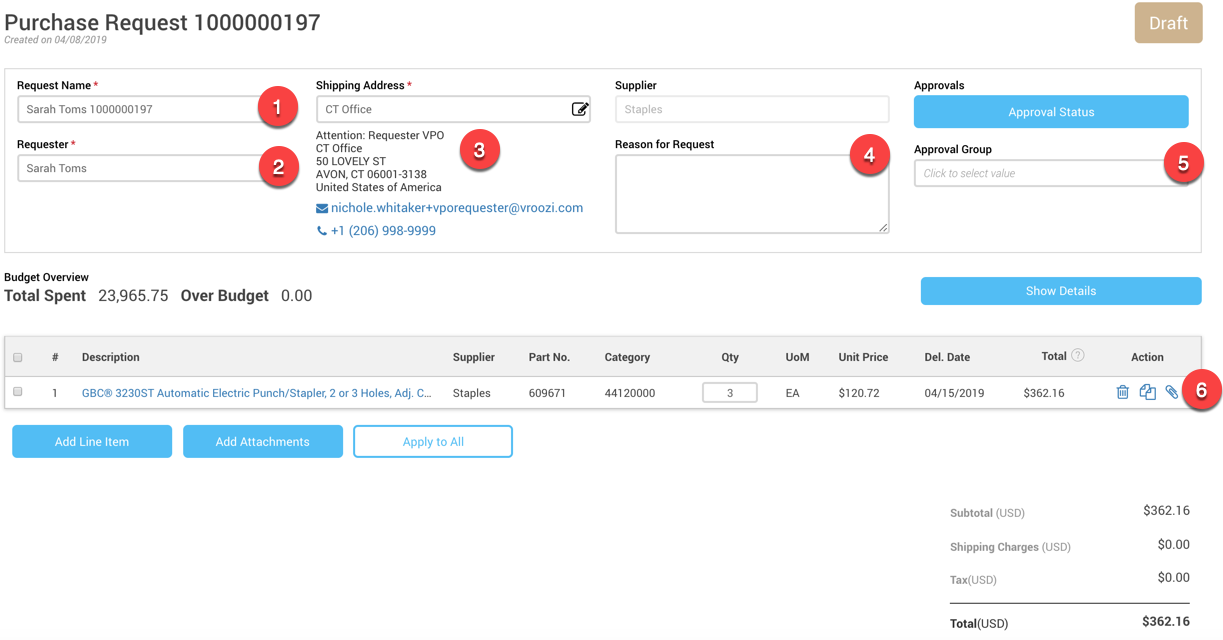Click the paperclip attachment icon in Action column
1223x640 pixels.
coord(1171,393)
